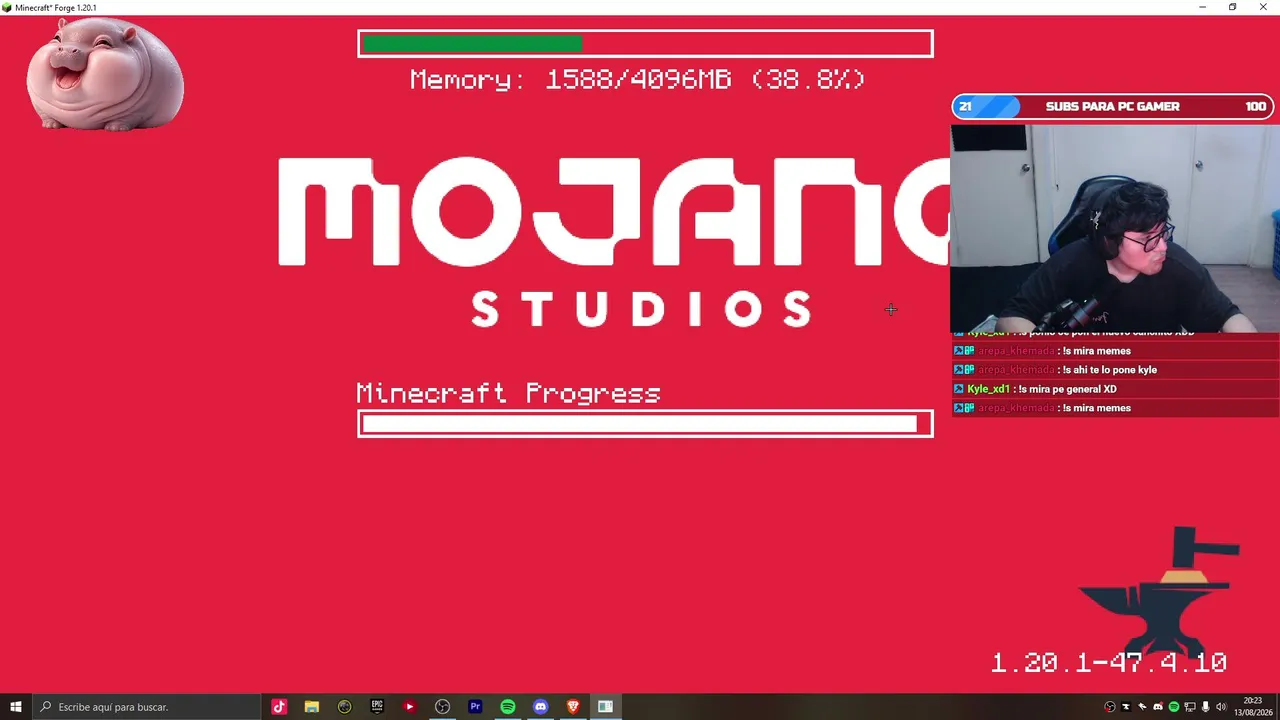Open the system tray clock and date
1280x720 pixels.
(1253, 707)
